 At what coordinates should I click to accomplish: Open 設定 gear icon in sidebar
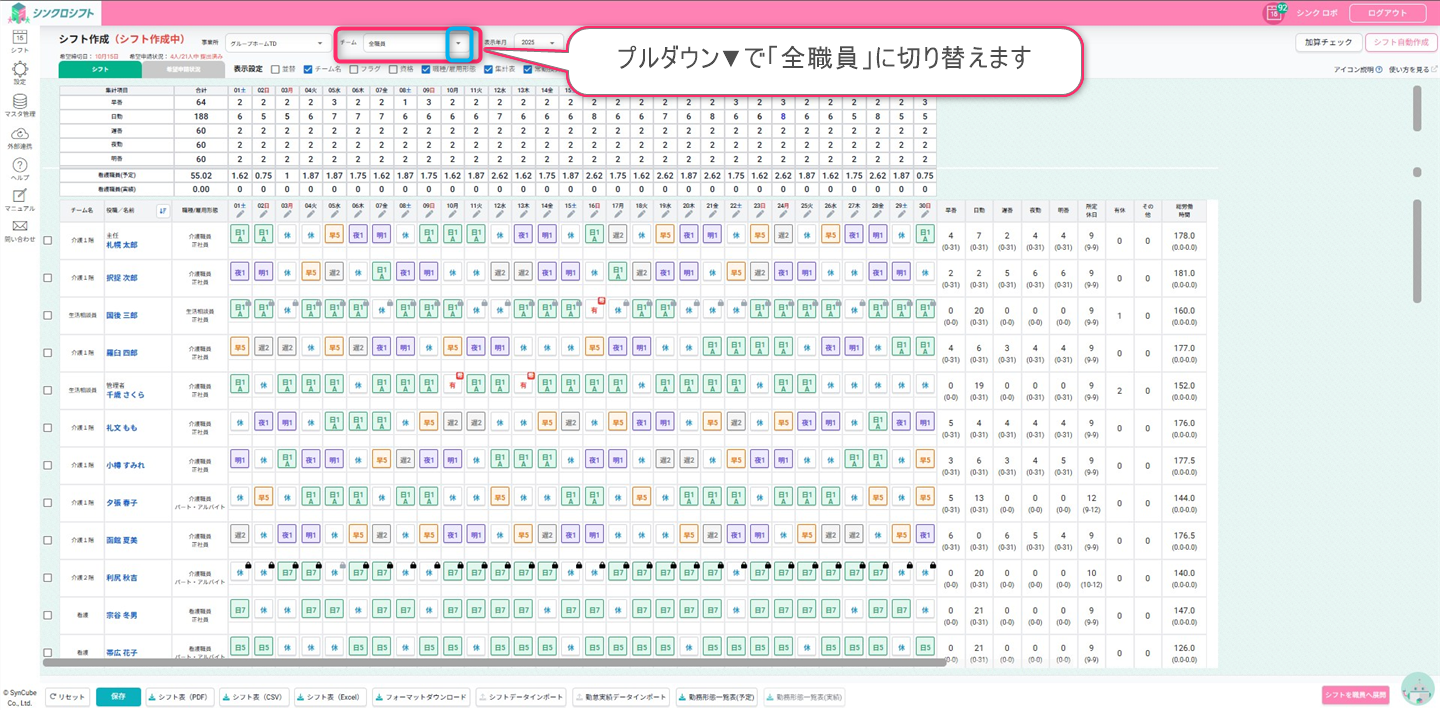click(19, 71)
